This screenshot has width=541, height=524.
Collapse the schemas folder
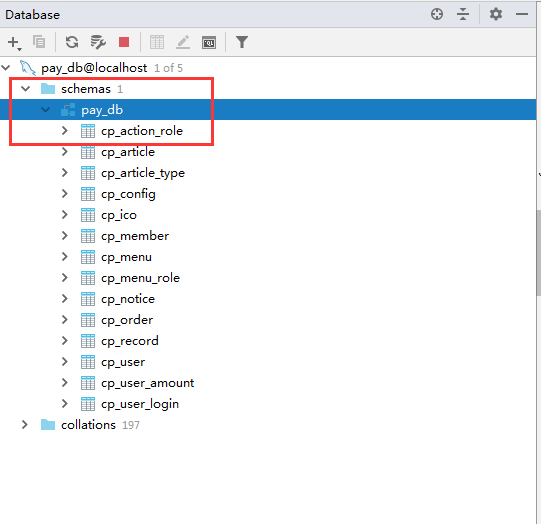point(26,89)
